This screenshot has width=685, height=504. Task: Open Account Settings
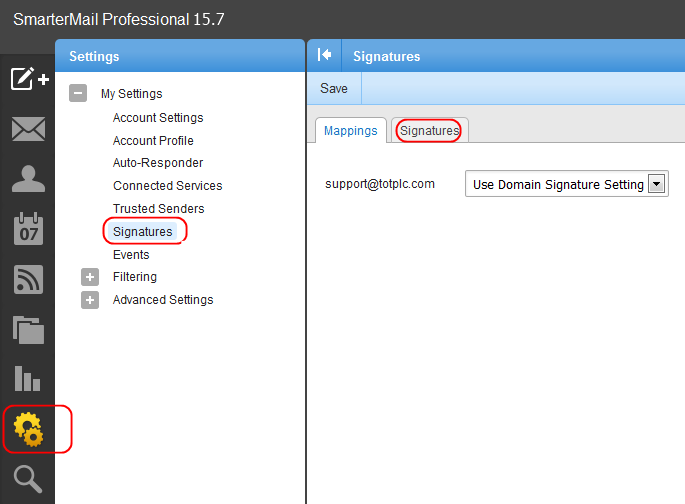point(158,117)
